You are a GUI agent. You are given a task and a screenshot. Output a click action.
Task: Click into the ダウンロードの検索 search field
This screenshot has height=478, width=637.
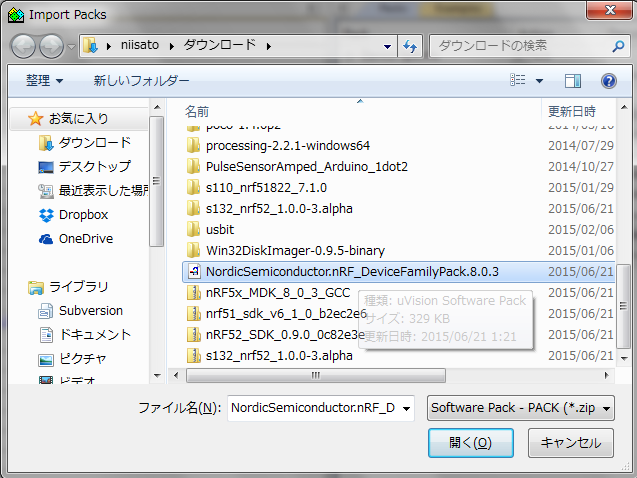[522, 46]
